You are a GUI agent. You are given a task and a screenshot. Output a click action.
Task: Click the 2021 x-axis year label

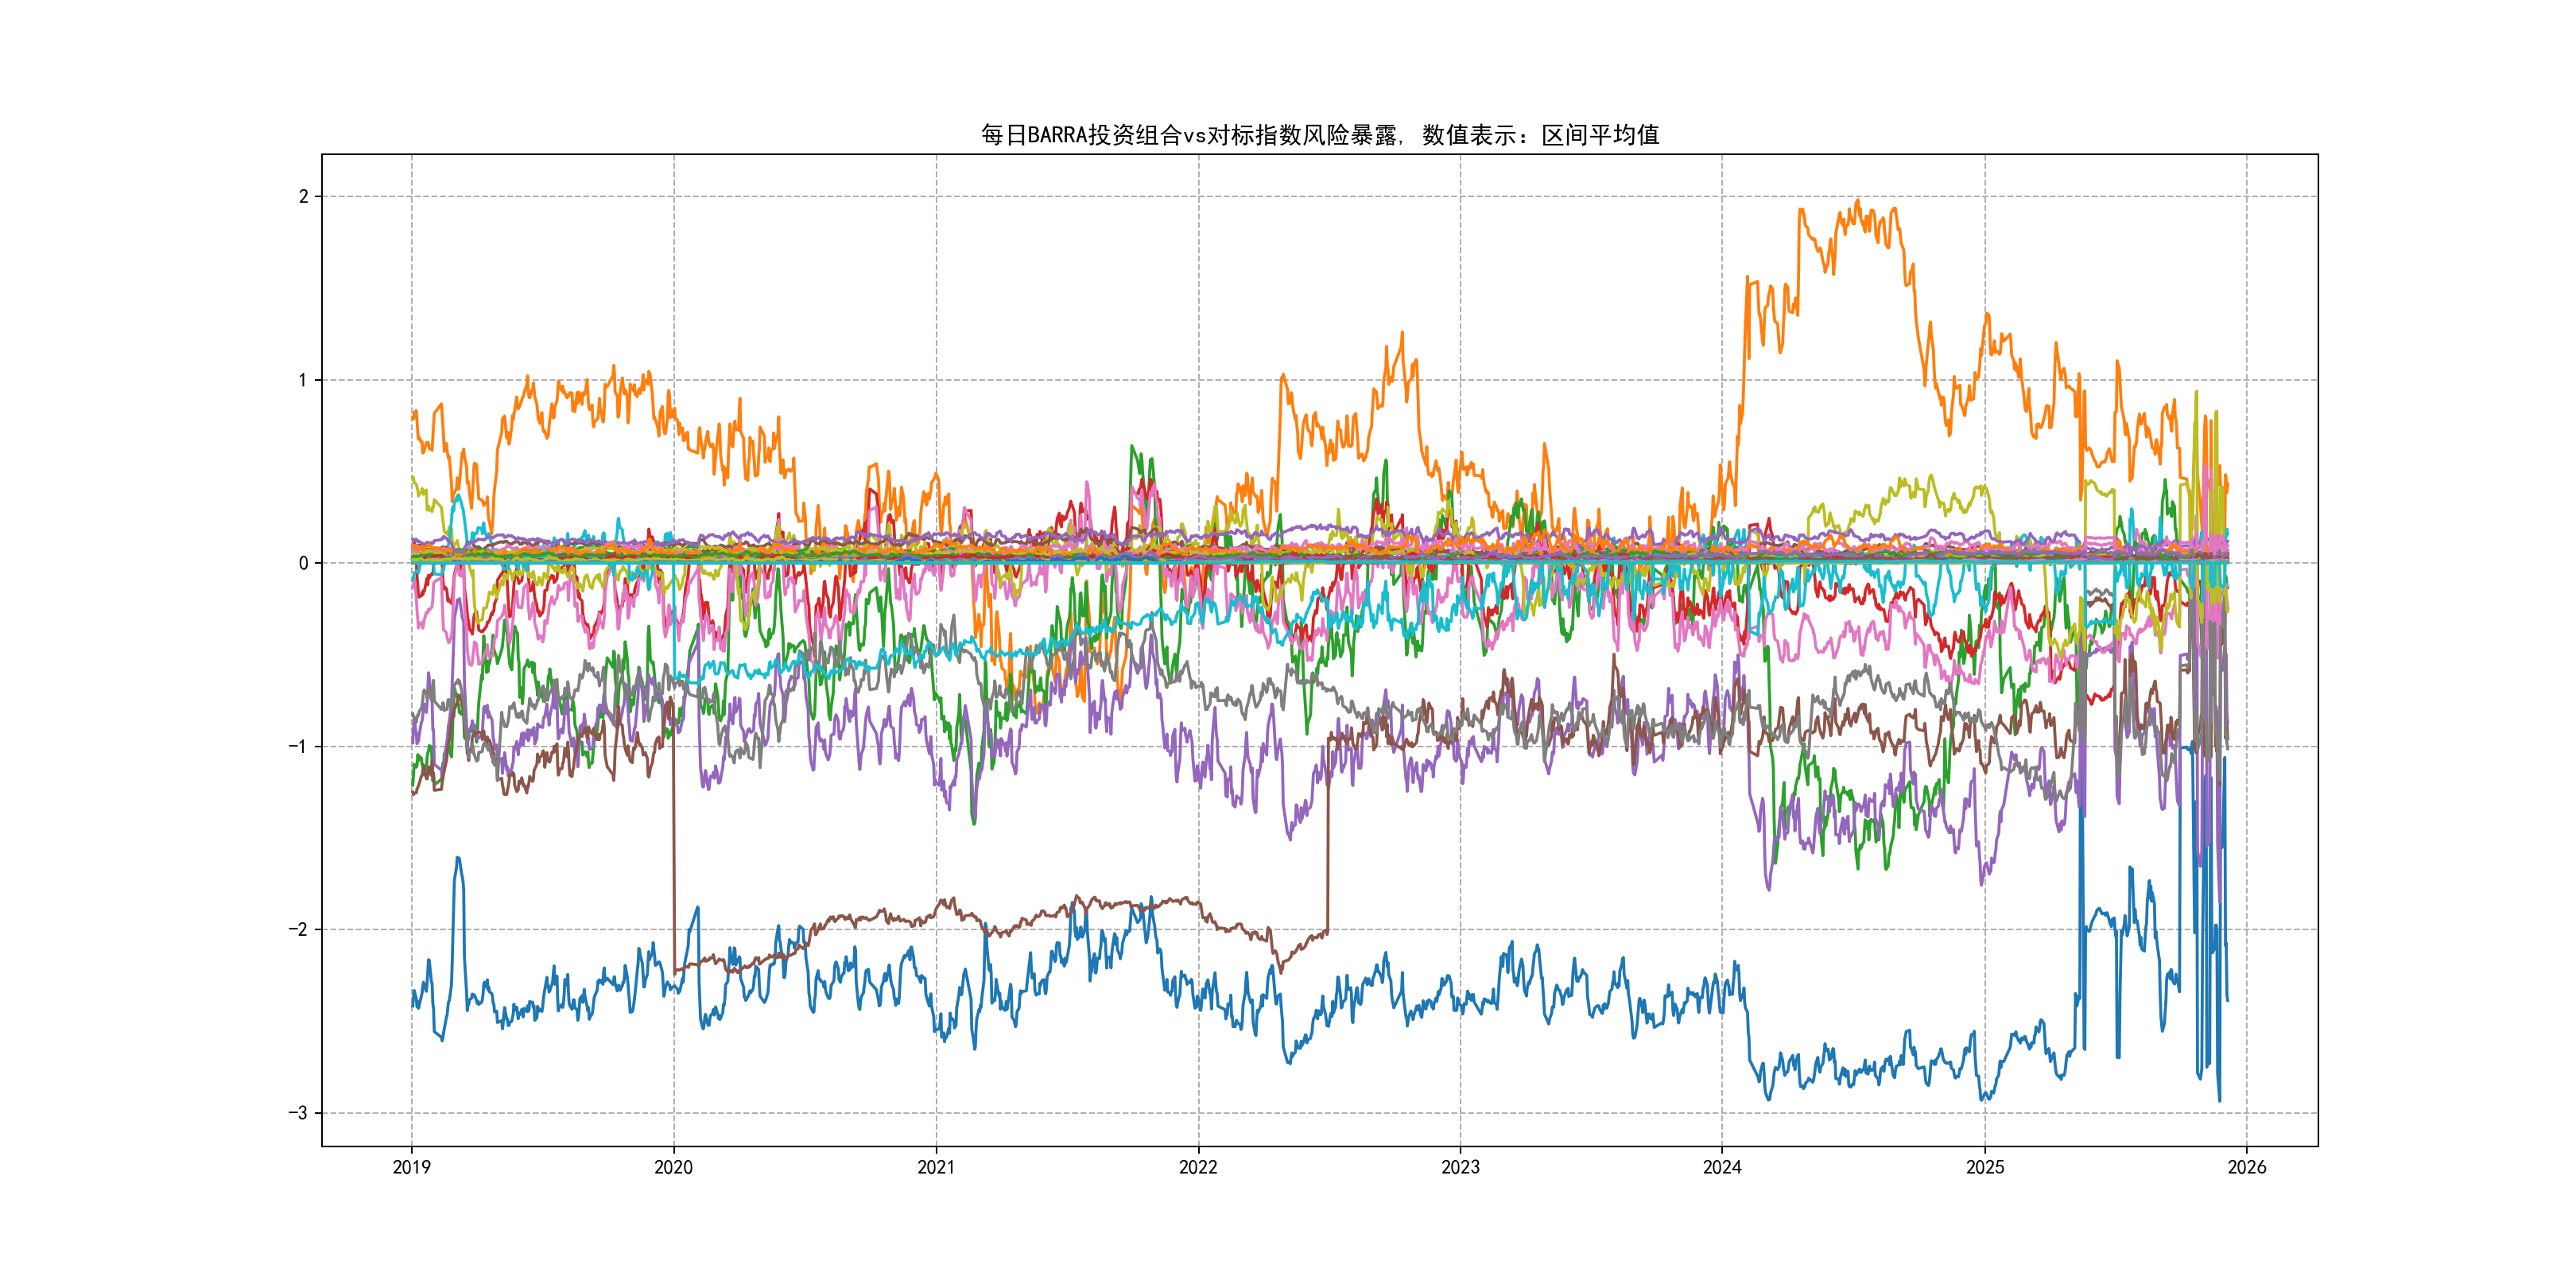(936, 1167)
